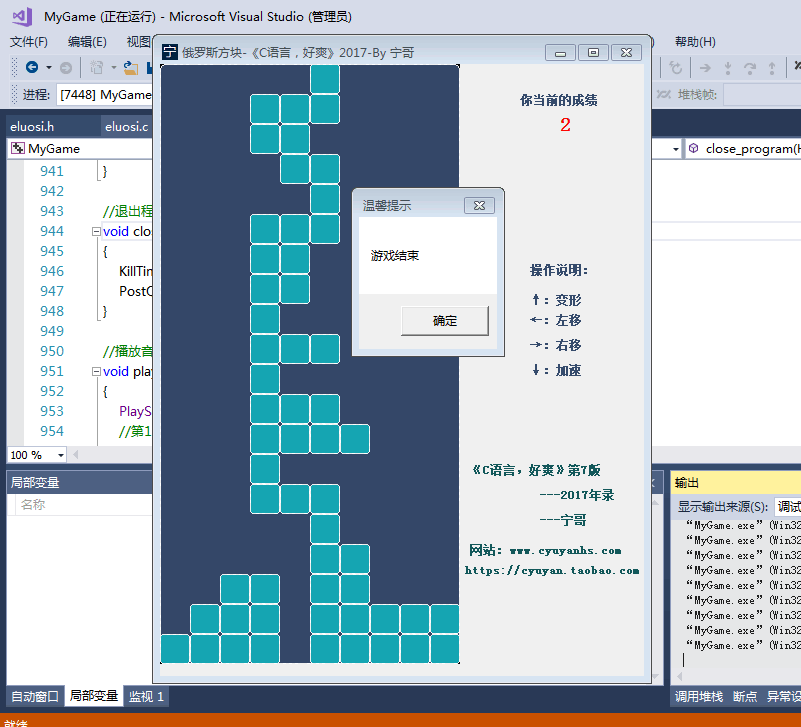
Task: Open the 文件(F) menu
Action: pos(29,42)
